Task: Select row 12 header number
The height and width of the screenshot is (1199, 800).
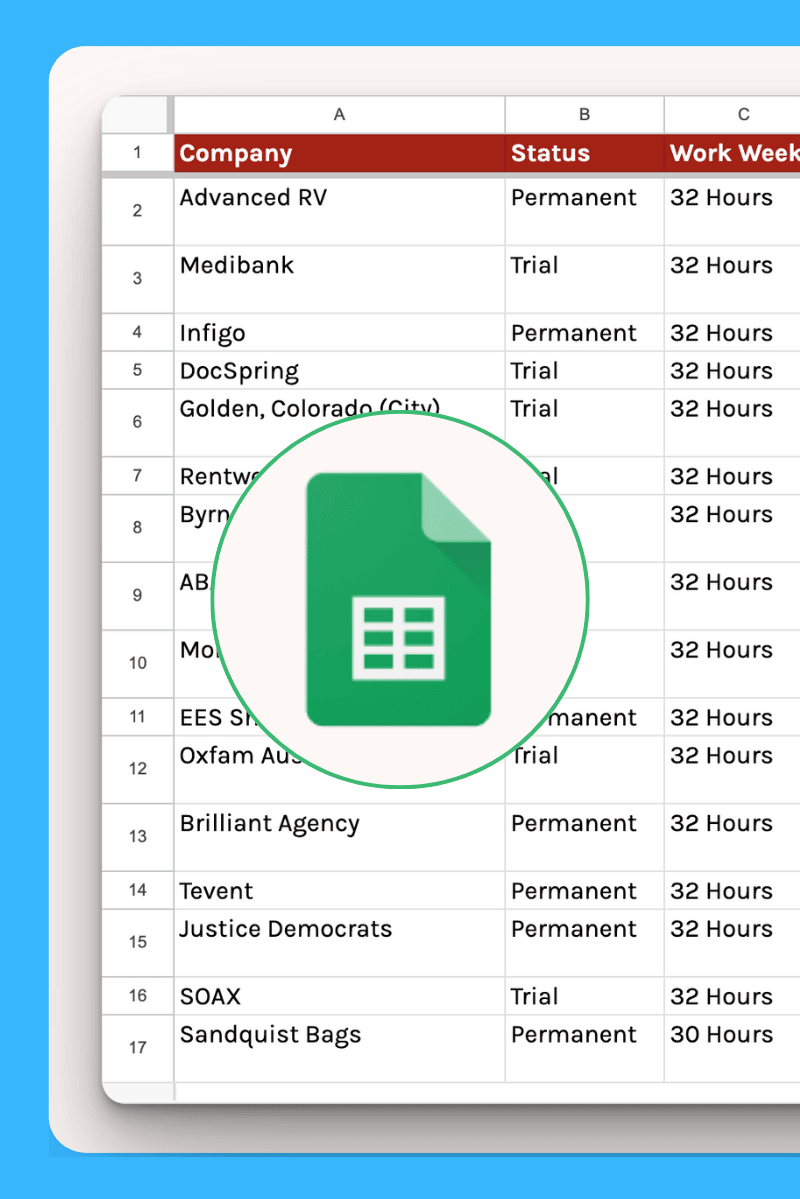Action: coord(137,768)
